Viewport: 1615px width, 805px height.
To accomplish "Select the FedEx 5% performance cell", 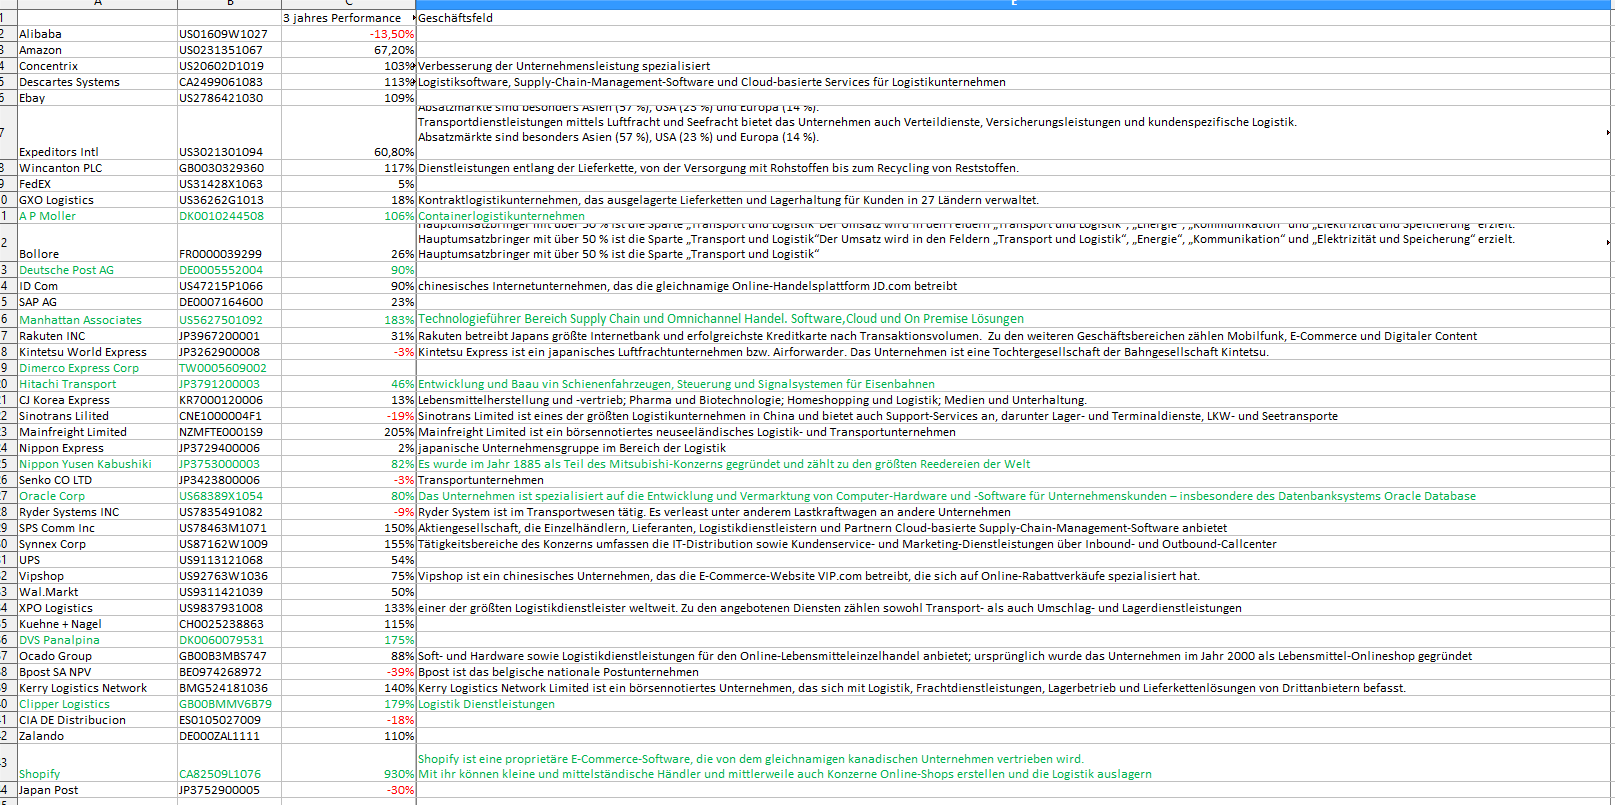I will coord(348,184).
